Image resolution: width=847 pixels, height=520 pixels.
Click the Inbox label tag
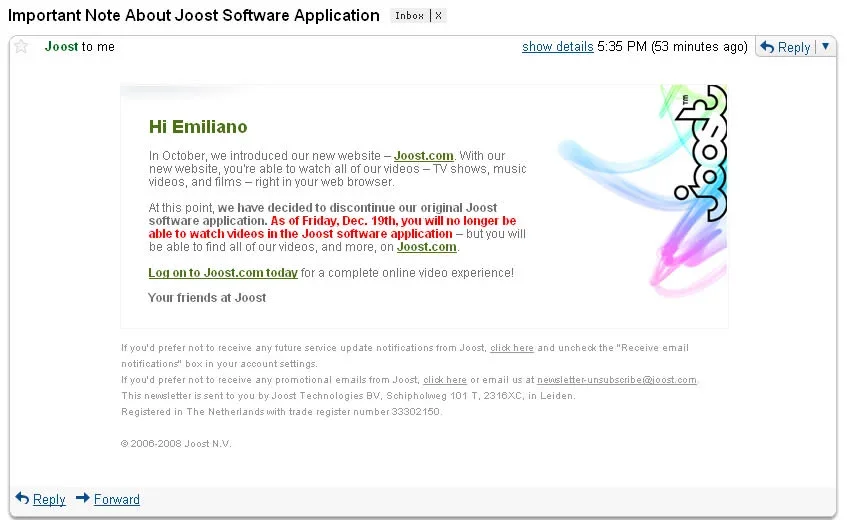[409, 16]
